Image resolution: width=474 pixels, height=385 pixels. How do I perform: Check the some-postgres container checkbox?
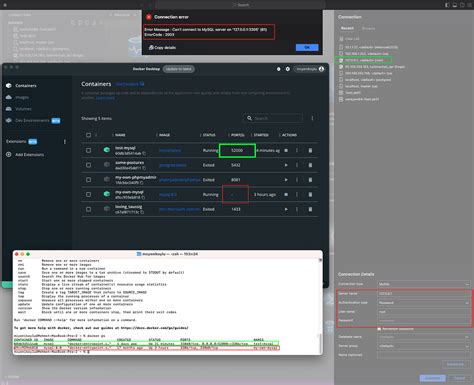88,165
